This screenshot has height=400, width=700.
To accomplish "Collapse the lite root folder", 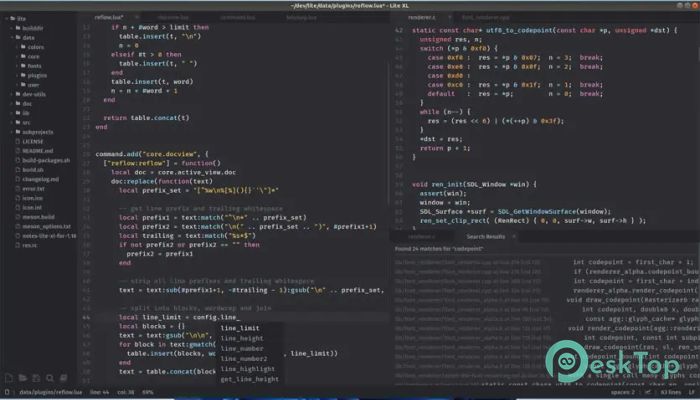I will click(x=7, y=18).
